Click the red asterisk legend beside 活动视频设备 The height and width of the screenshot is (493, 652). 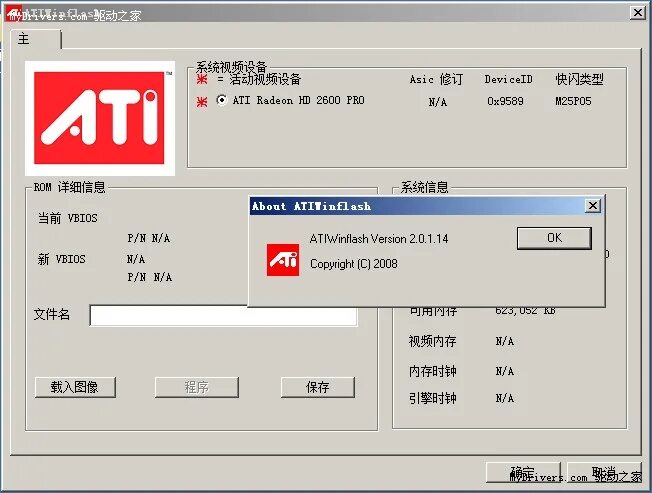pyautogui.click(x=202, y=79)
